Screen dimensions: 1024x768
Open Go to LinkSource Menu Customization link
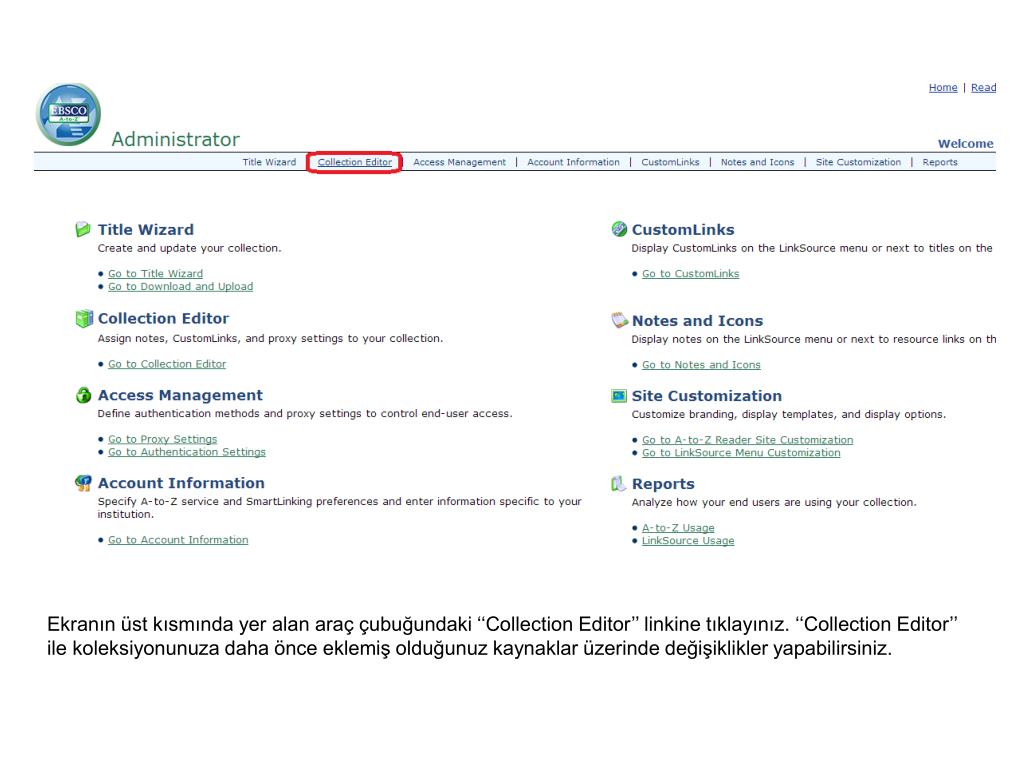741,453
